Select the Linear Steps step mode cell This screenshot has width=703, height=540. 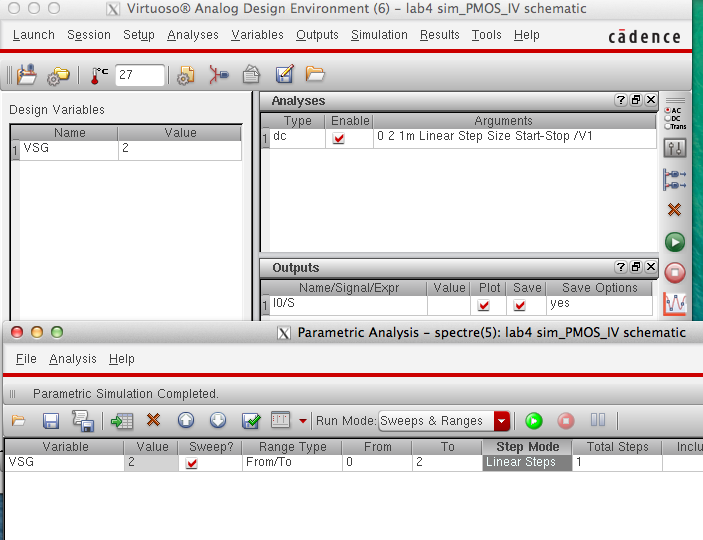pos(527,462)
